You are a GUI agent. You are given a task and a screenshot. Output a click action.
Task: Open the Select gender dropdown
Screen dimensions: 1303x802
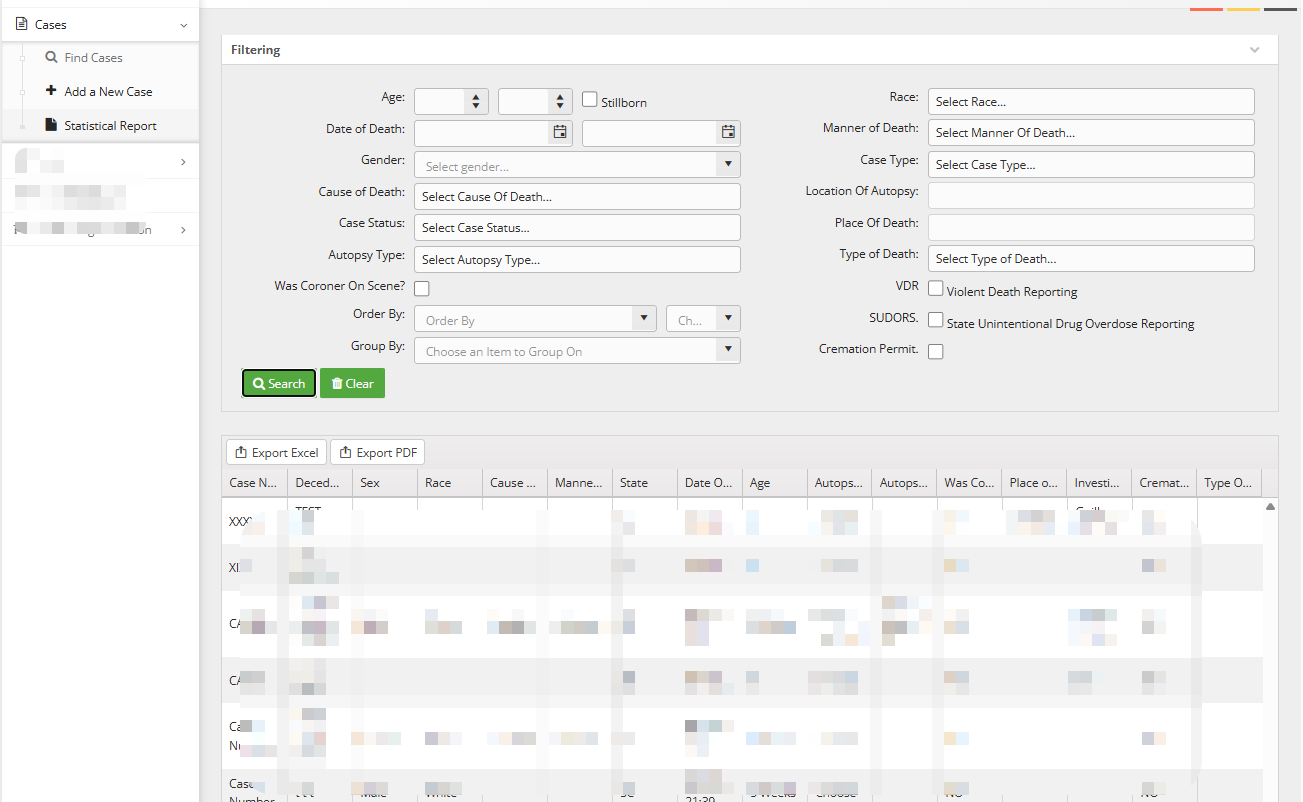pyautogui.click(x=728, y=164)
